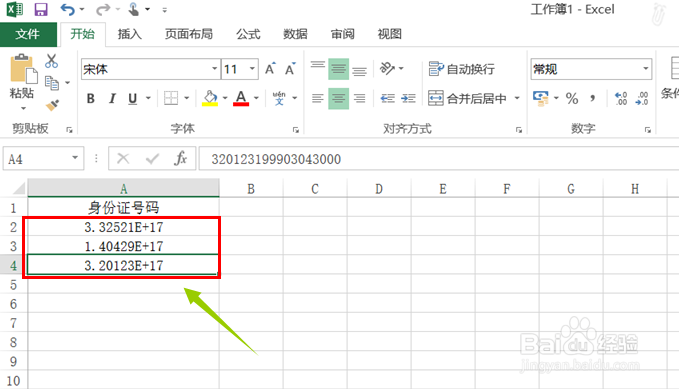Open font size 11 dropdown

[x=252, y=69]
